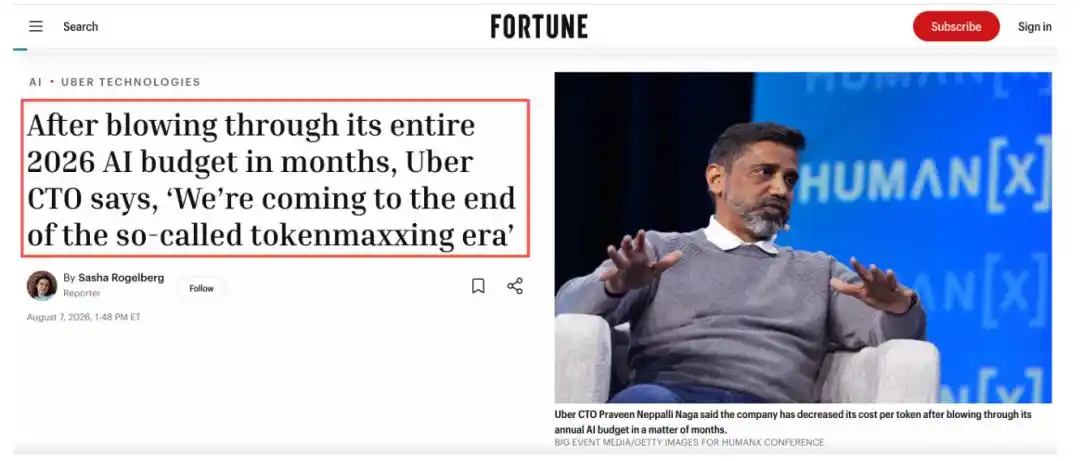1080x461 pixels.
Task: Go to the FORTUNE homepage logo
Action: 539,27
